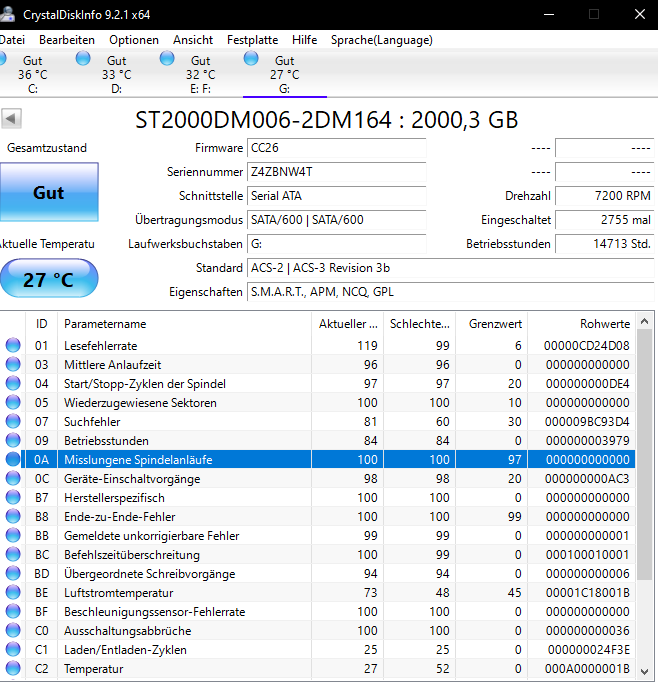Click status orb of Luftstromtemperatur row
Viewport: 658px width, 689px height.
(13, 592)
